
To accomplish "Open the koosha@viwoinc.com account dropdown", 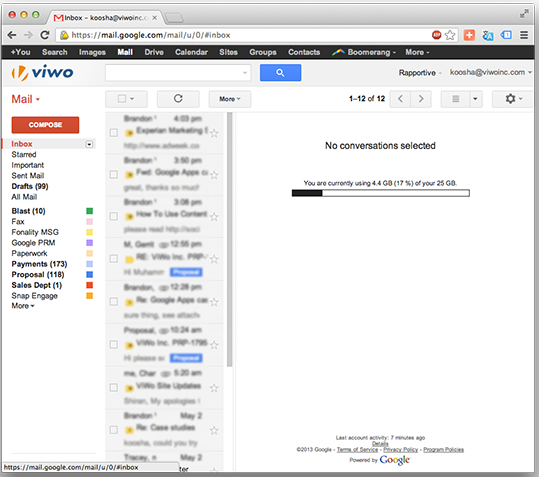I will pos(491,72).
